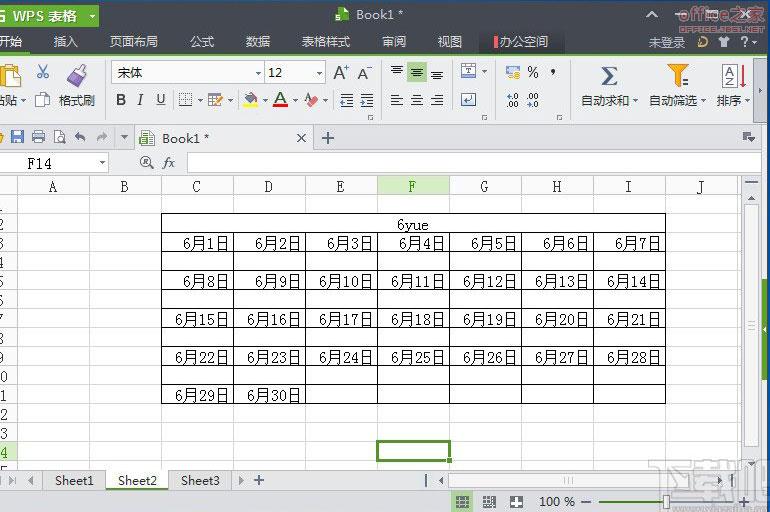Open the 数据 ribbon tab
The image size is (770, 512).
258,42
